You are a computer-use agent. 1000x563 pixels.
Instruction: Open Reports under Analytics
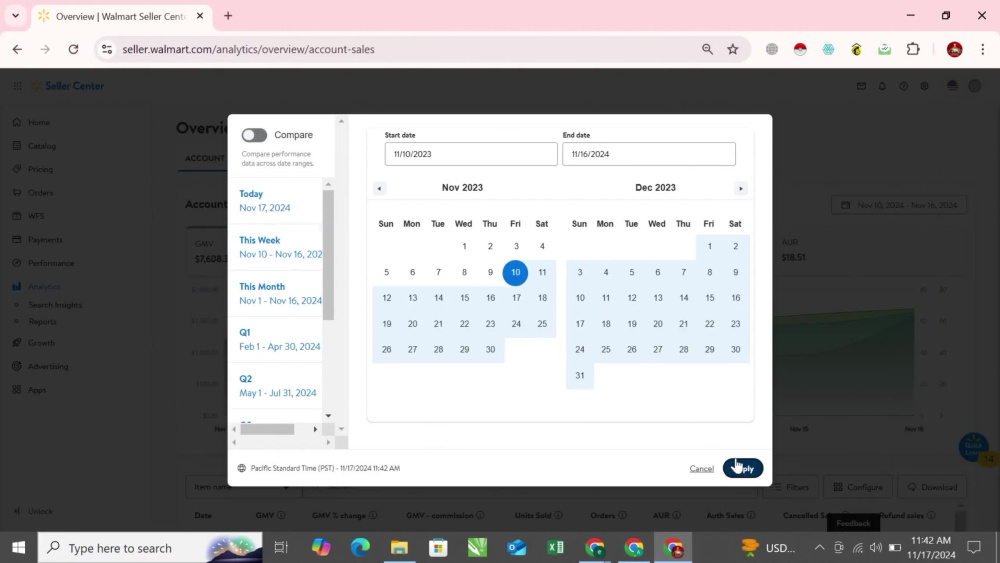42,321
